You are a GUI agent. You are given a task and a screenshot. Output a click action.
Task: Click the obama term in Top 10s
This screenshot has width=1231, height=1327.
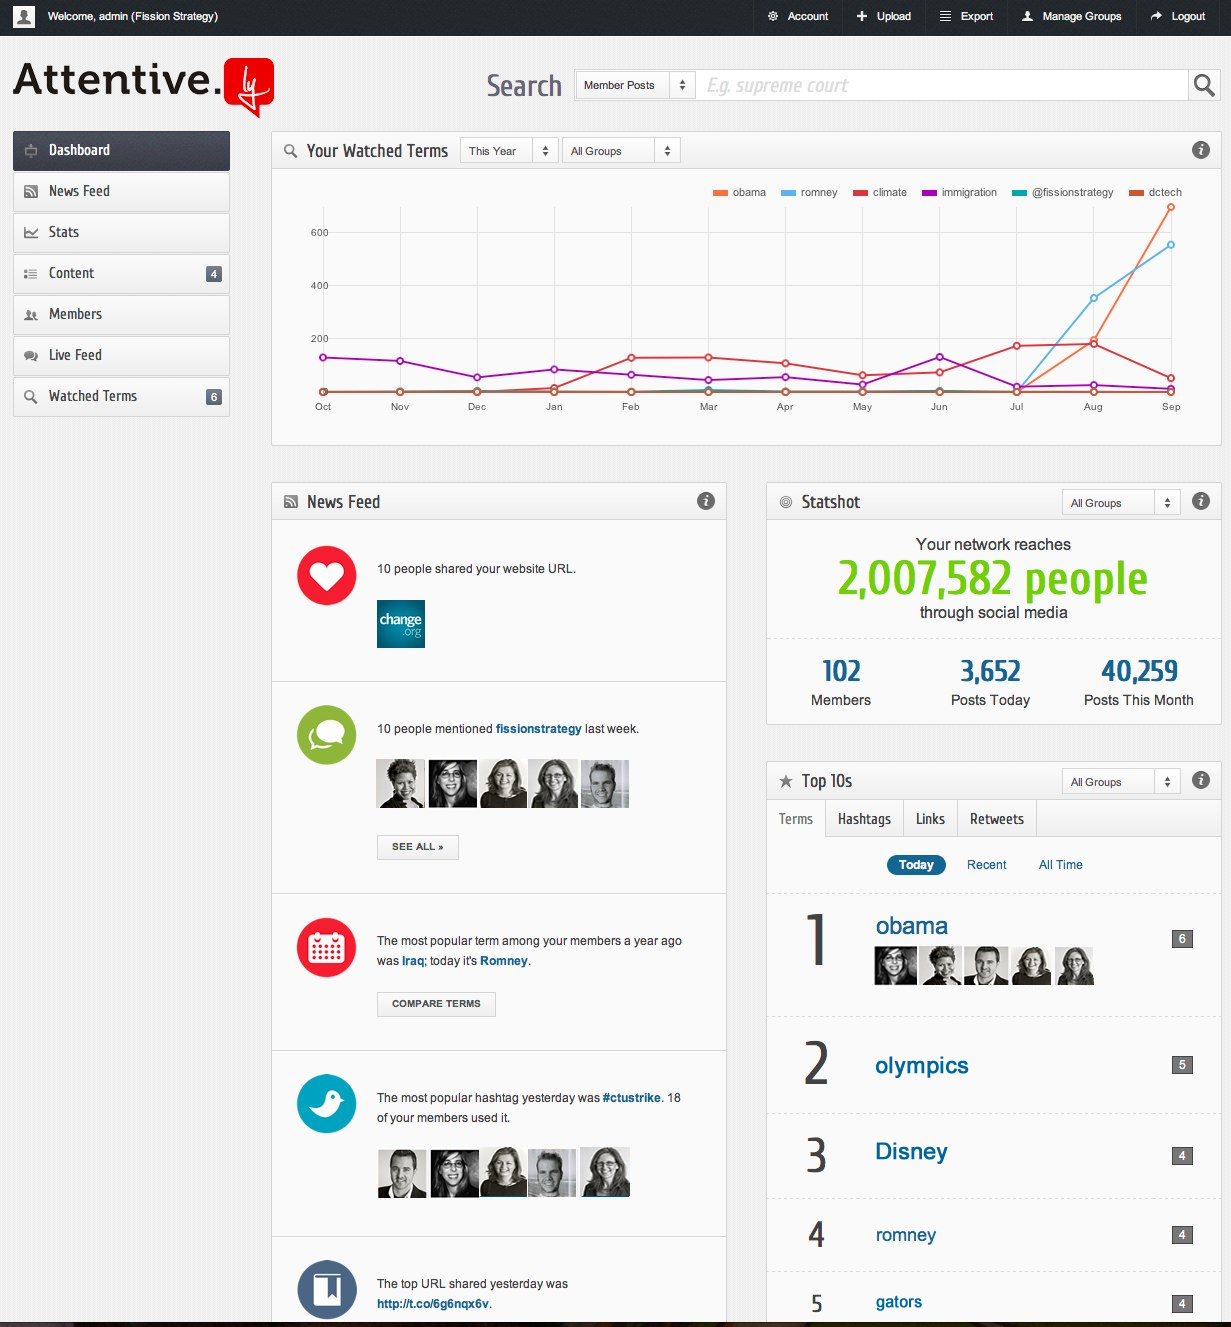pos(912,926)
